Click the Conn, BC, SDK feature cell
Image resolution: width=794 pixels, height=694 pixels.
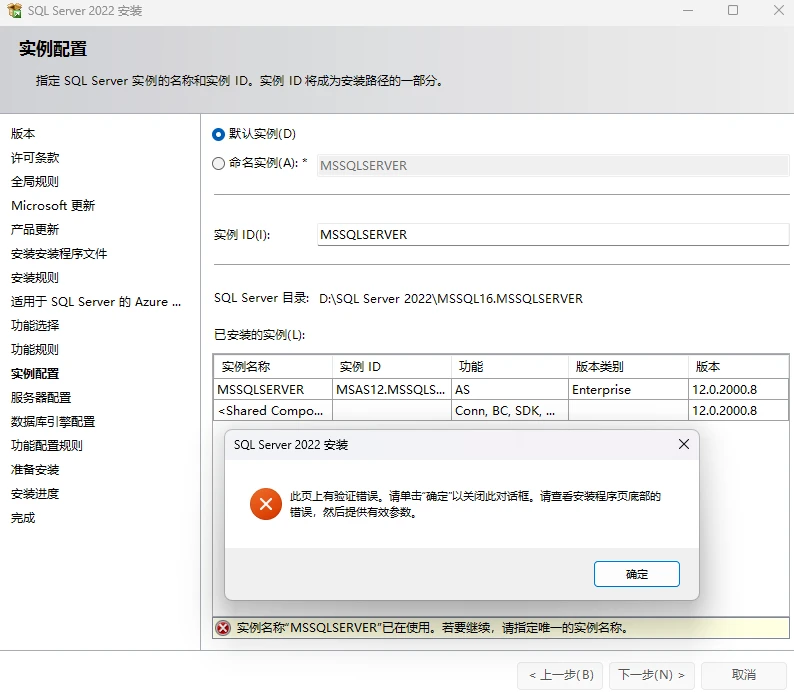tap(509, 411)
